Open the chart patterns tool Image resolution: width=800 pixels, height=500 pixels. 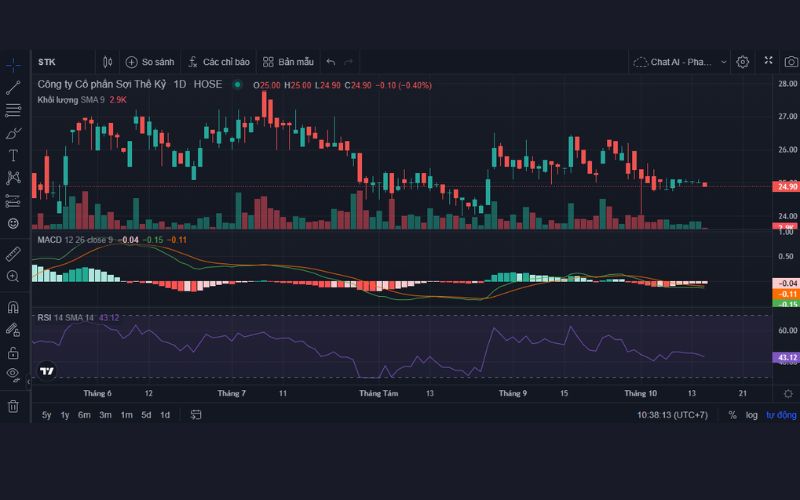point(13,178)
